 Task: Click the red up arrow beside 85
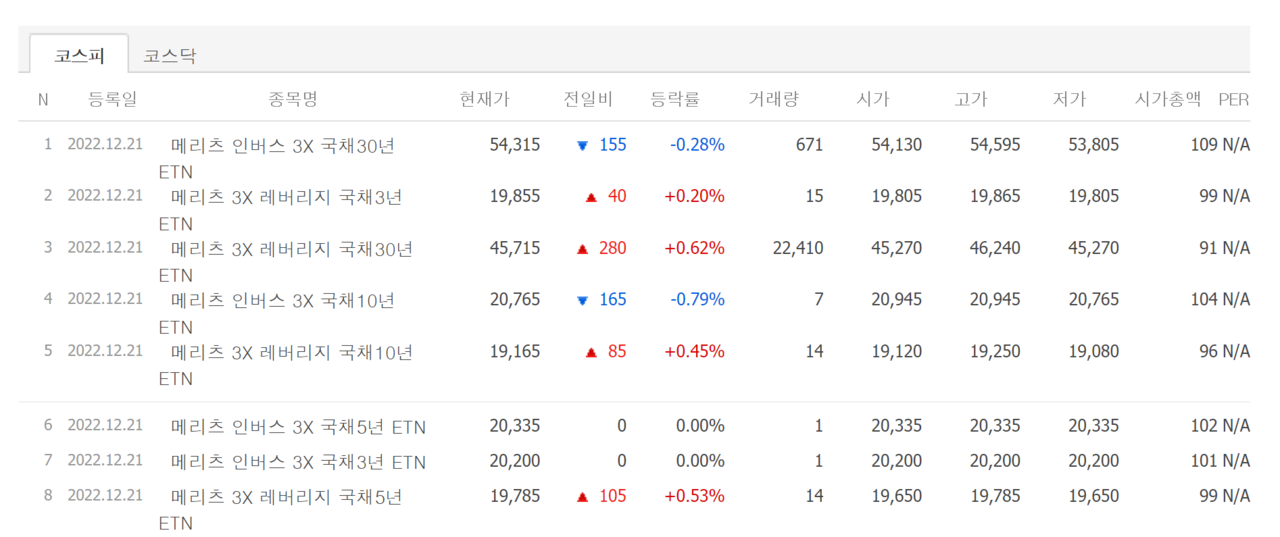pos(591,353)
